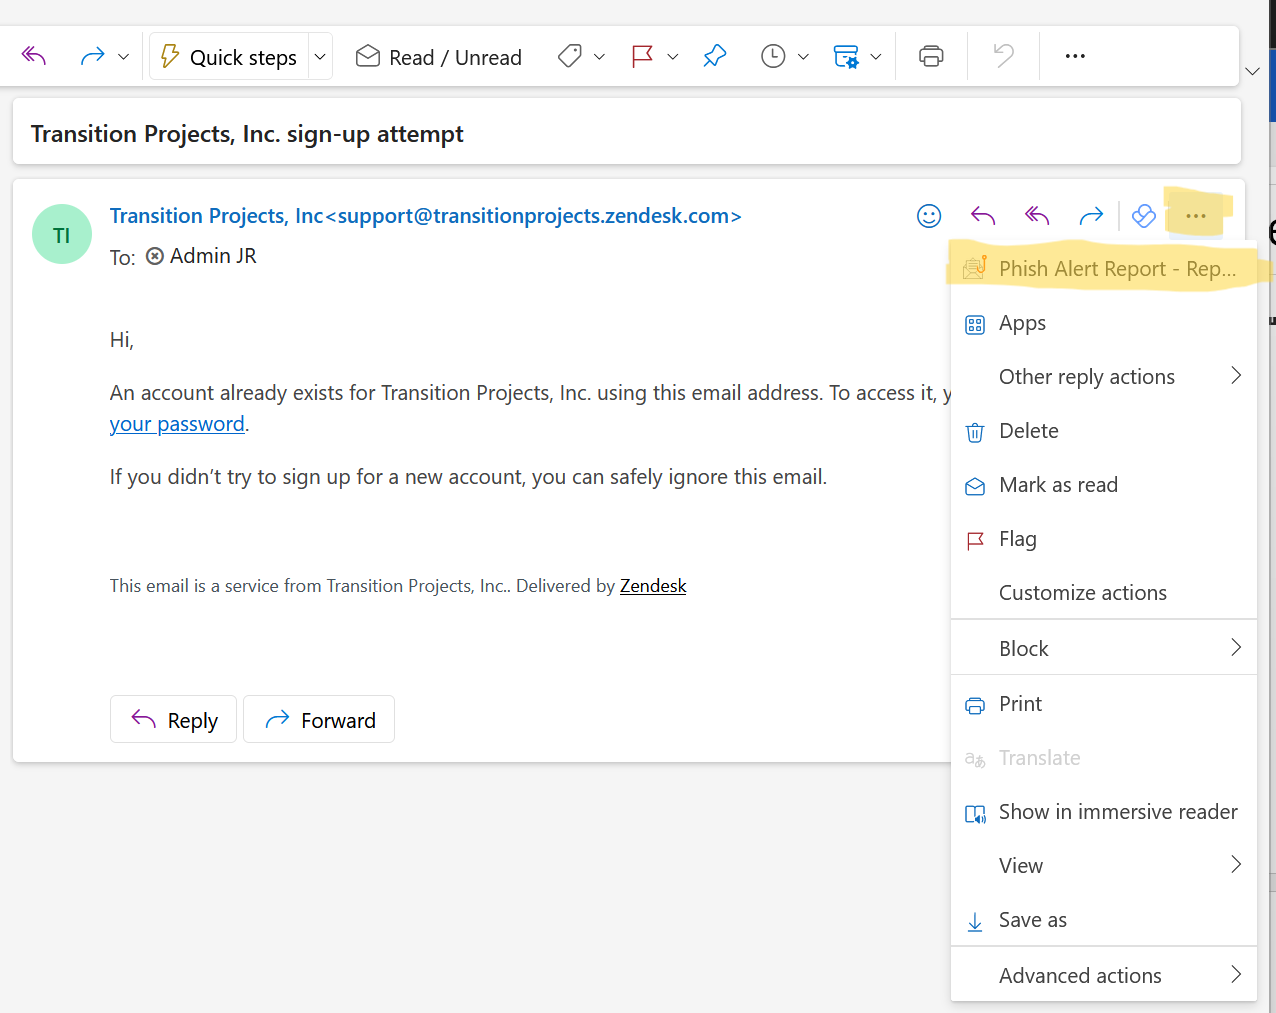Screen dimensions: 1276x1013
Task: Add a reaction with the smiley icon
Action: (x=929, y=215)
